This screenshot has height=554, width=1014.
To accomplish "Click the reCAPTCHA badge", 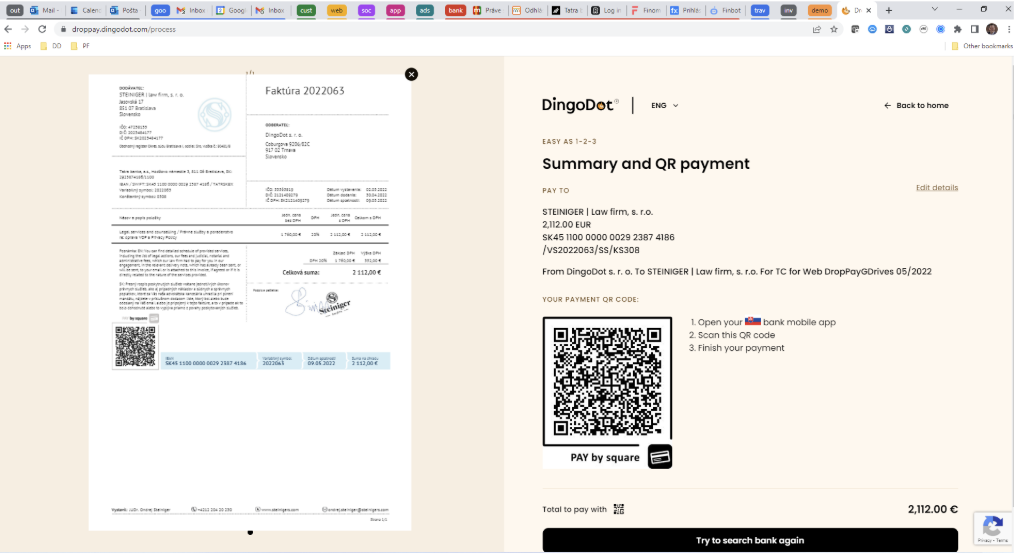I will (993, 527).
